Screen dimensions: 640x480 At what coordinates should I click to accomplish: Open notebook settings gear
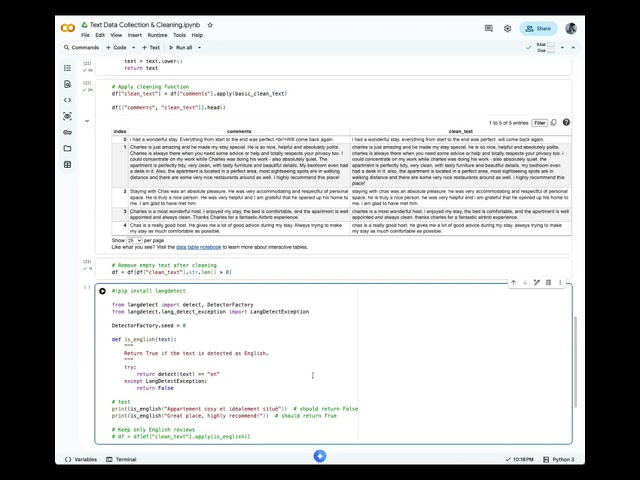(507, 28)
